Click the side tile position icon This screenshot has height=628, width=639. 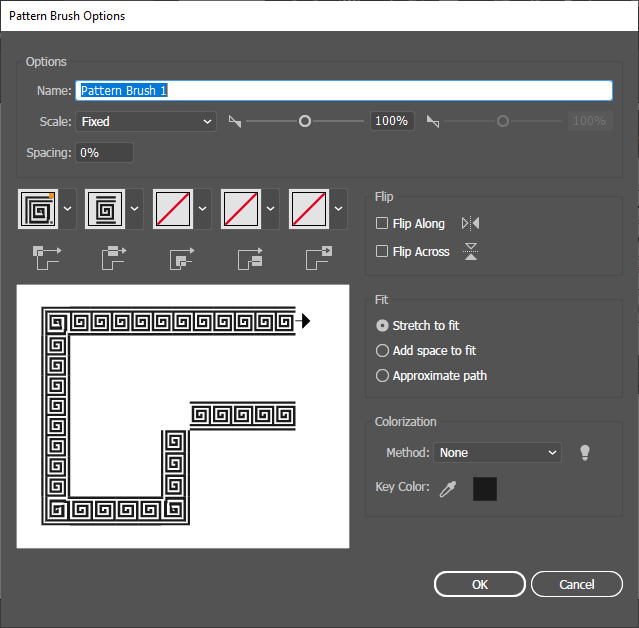[x=114, y=258]
